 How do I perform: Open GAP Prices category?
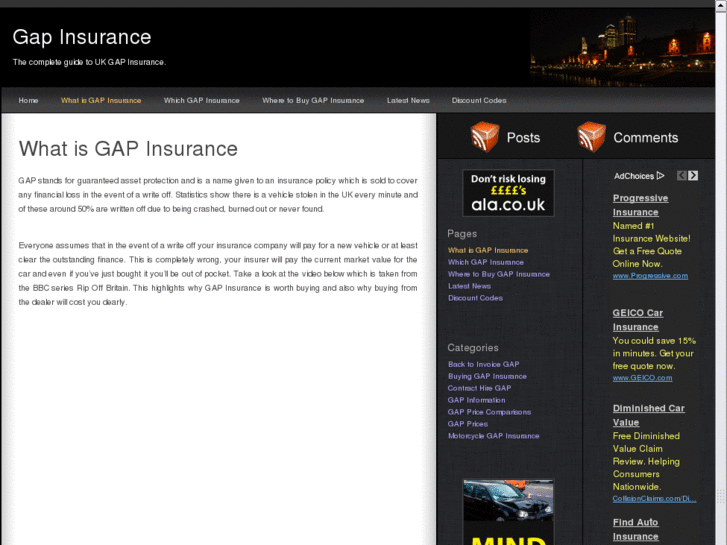[467, 424]
